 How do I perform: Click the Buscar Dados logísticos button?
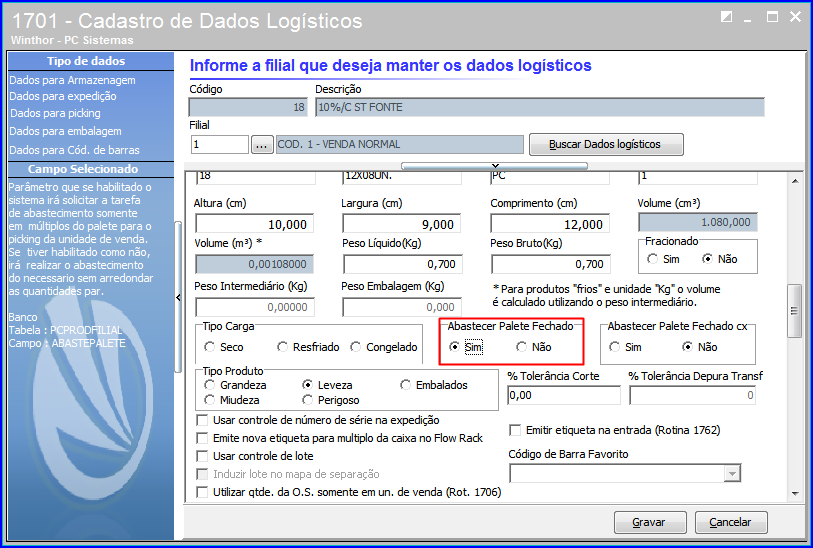point(606,144)
